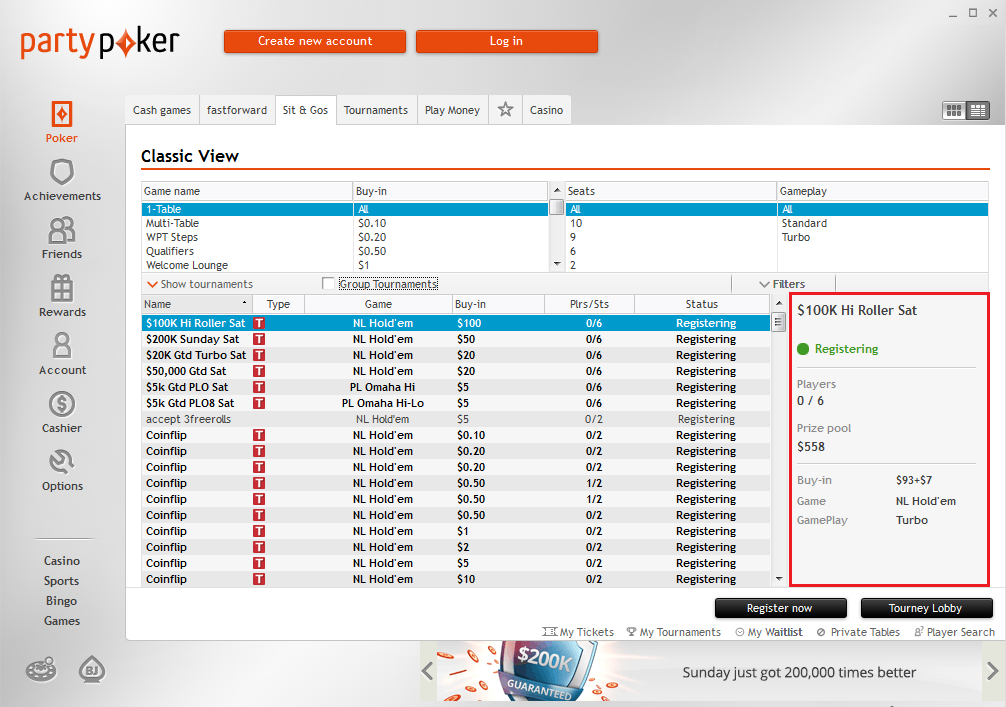Select Welcome Lounge game name filter

click(x=248, y=265)
